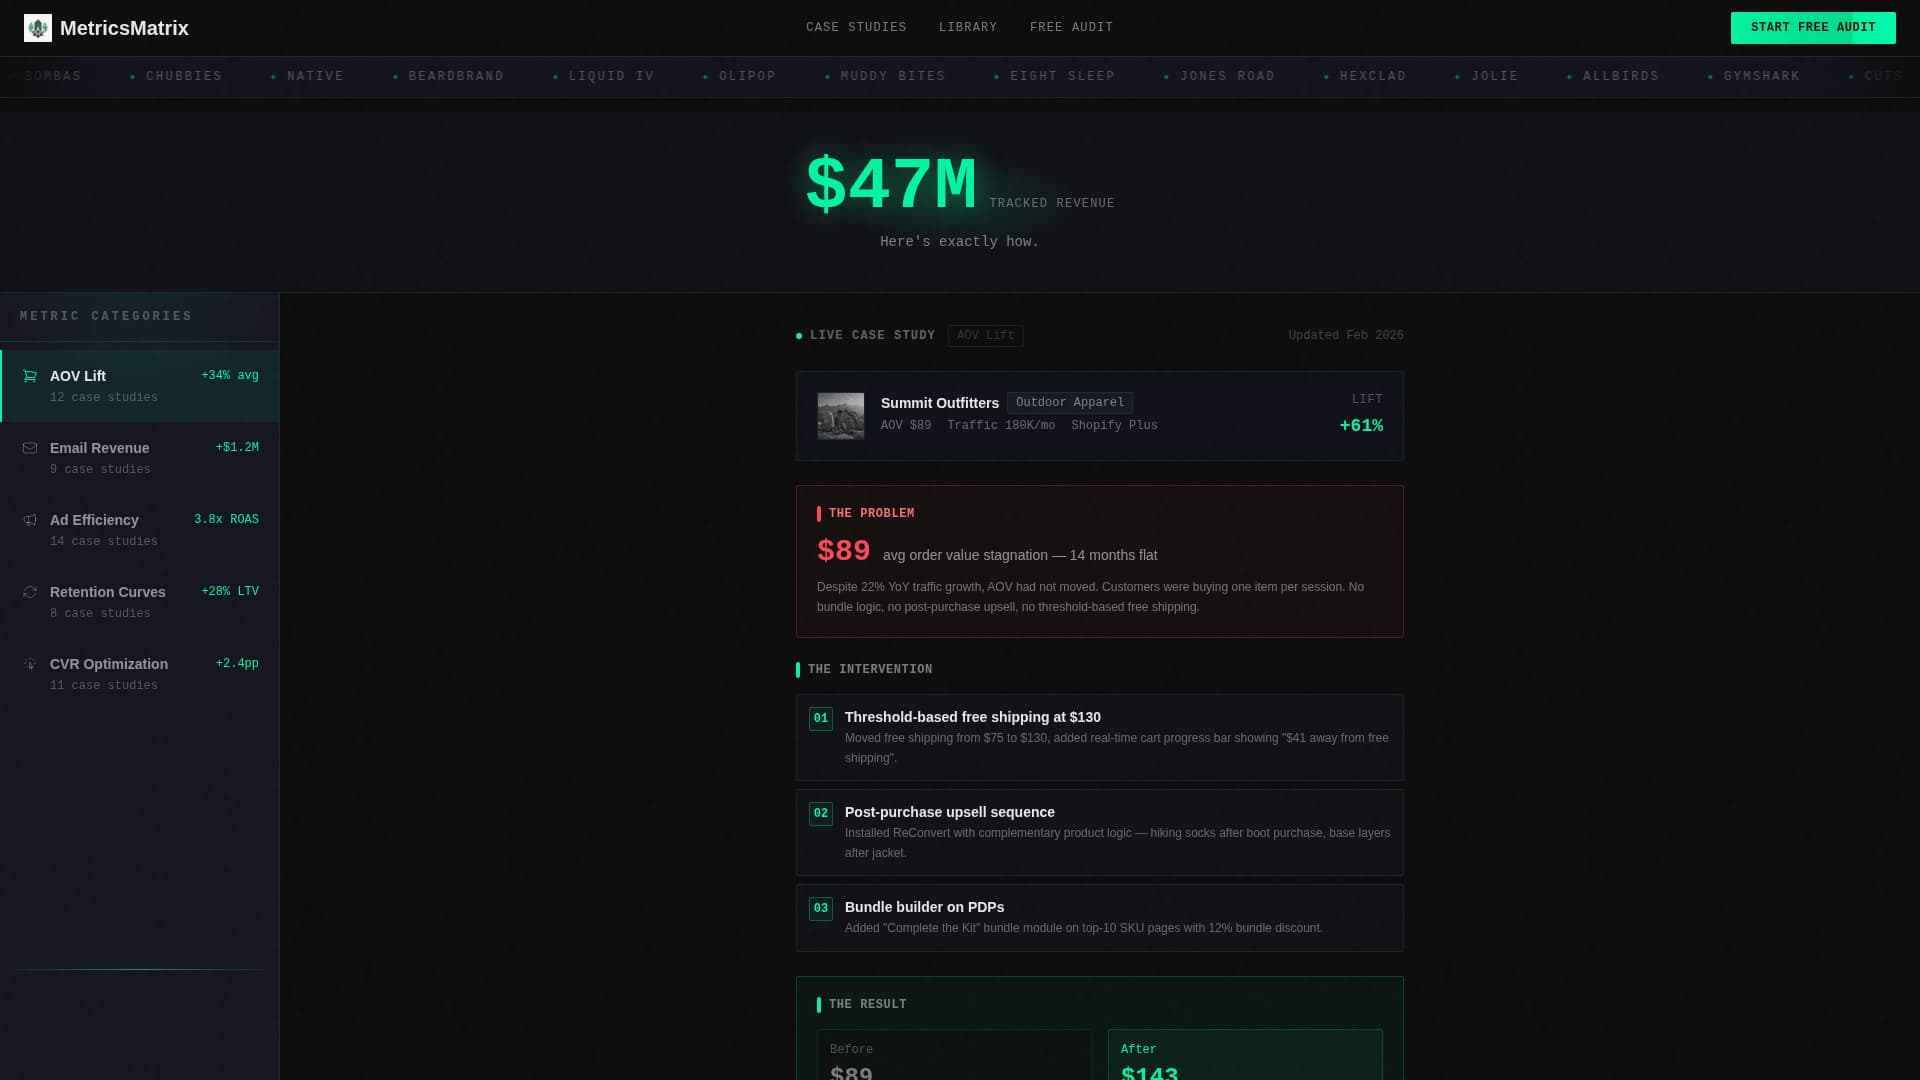Viewport: 1920px width, 1080px height.
Task: Click the ALLBIRDS brand in ticker
Action: click(x=1621, y=76)
